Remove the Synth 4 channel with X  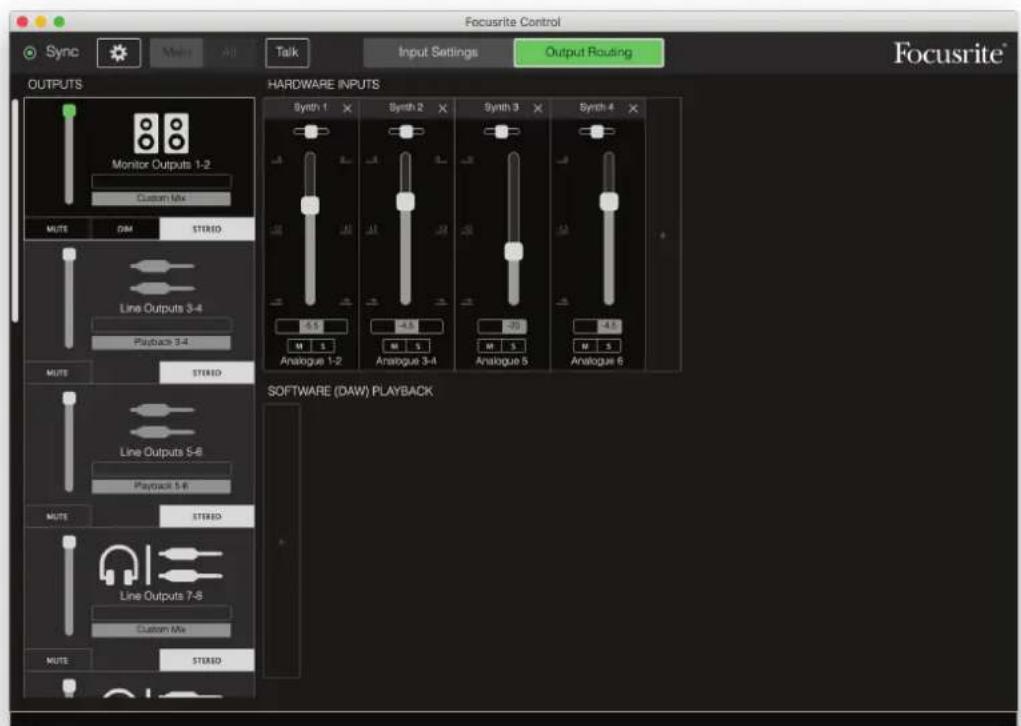click(x=633, y=108)
